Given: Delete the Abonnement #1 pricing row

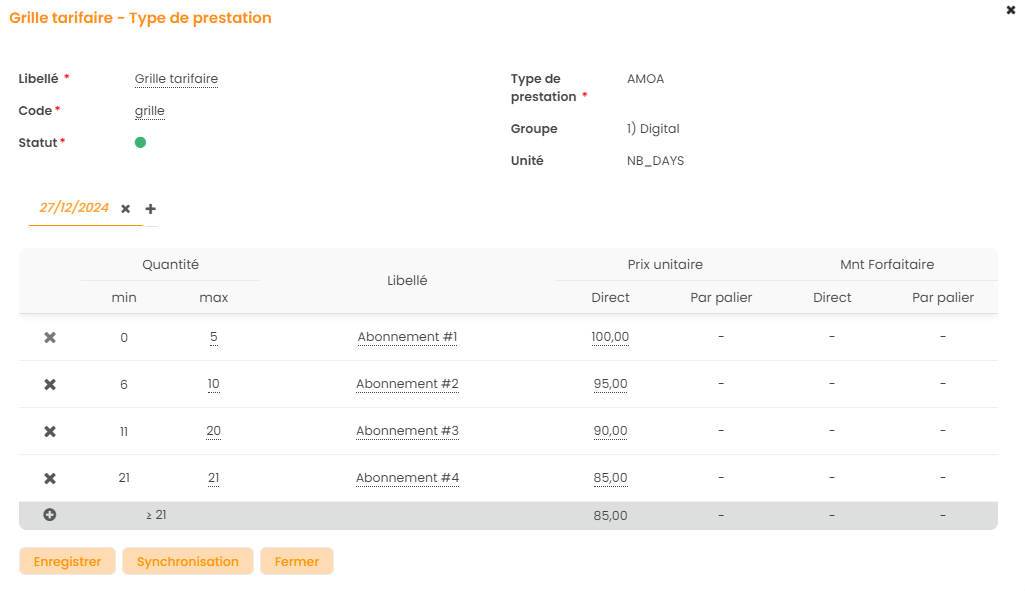Looking at the screenshot, I should [50, 338].
